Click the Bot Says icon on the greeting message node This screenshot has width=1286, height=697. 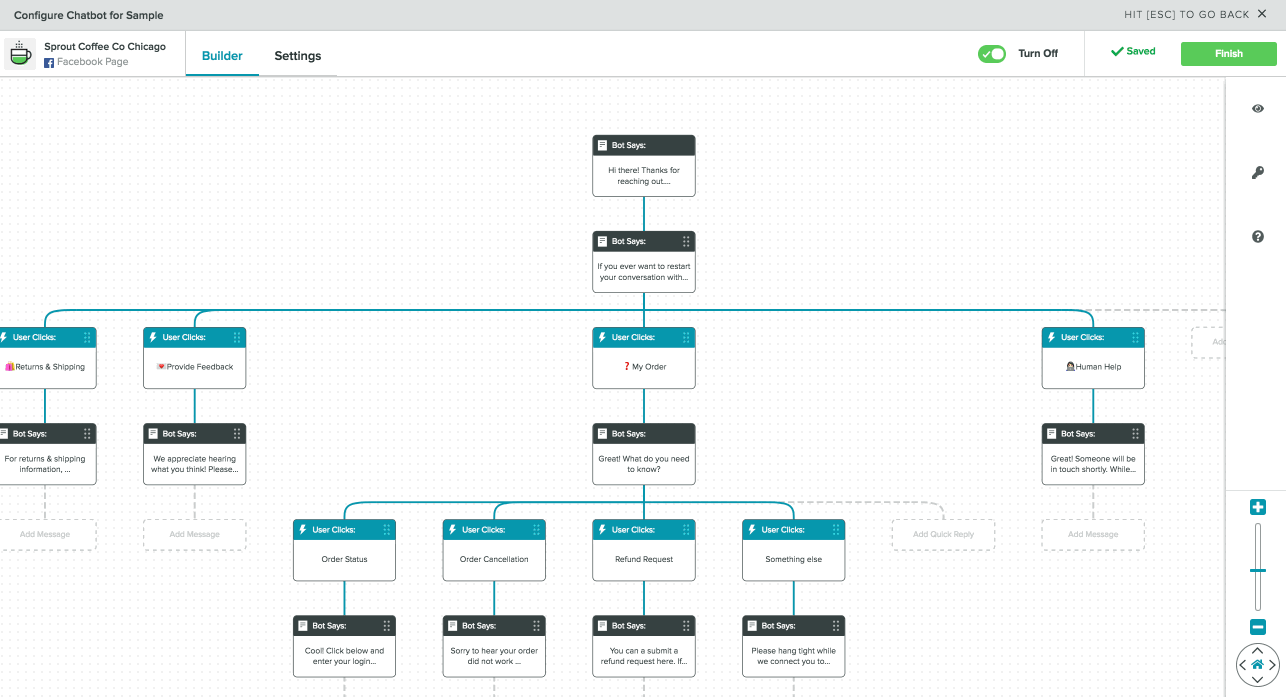601,145
